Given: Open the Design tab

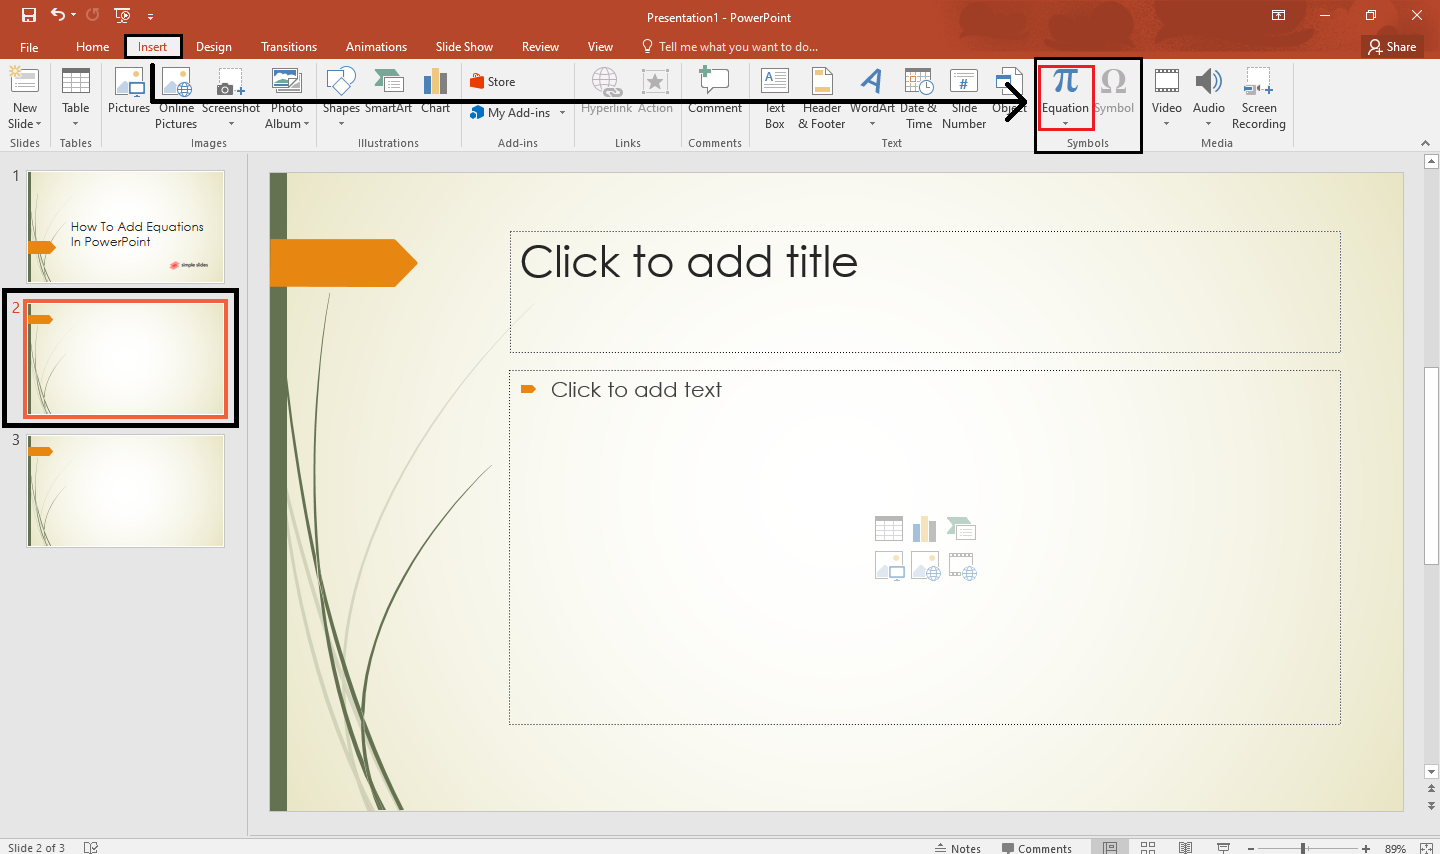Looking at the screenshot, I should click(213, 47).
